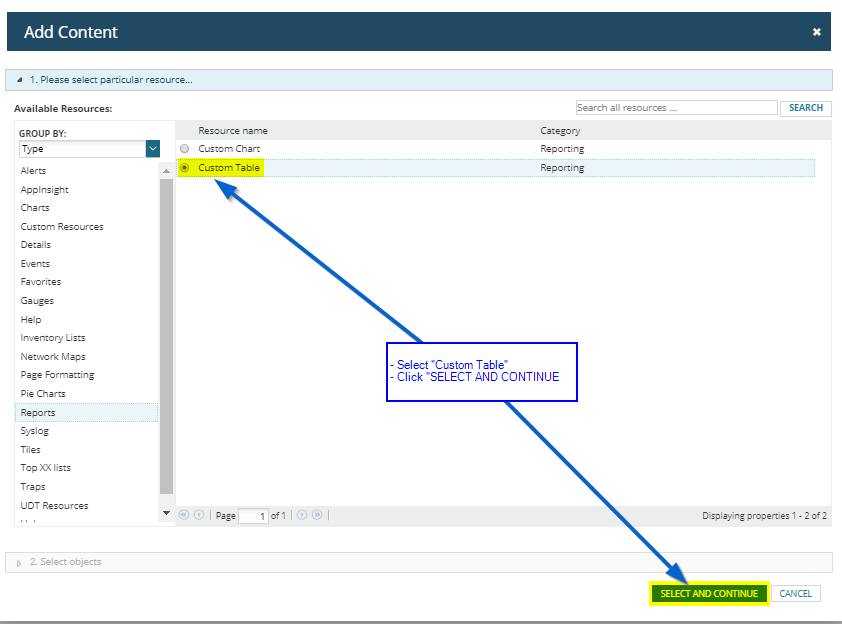Choose the Custom Resources group
The width and height of the screenshot is (842, 624).
62,227
